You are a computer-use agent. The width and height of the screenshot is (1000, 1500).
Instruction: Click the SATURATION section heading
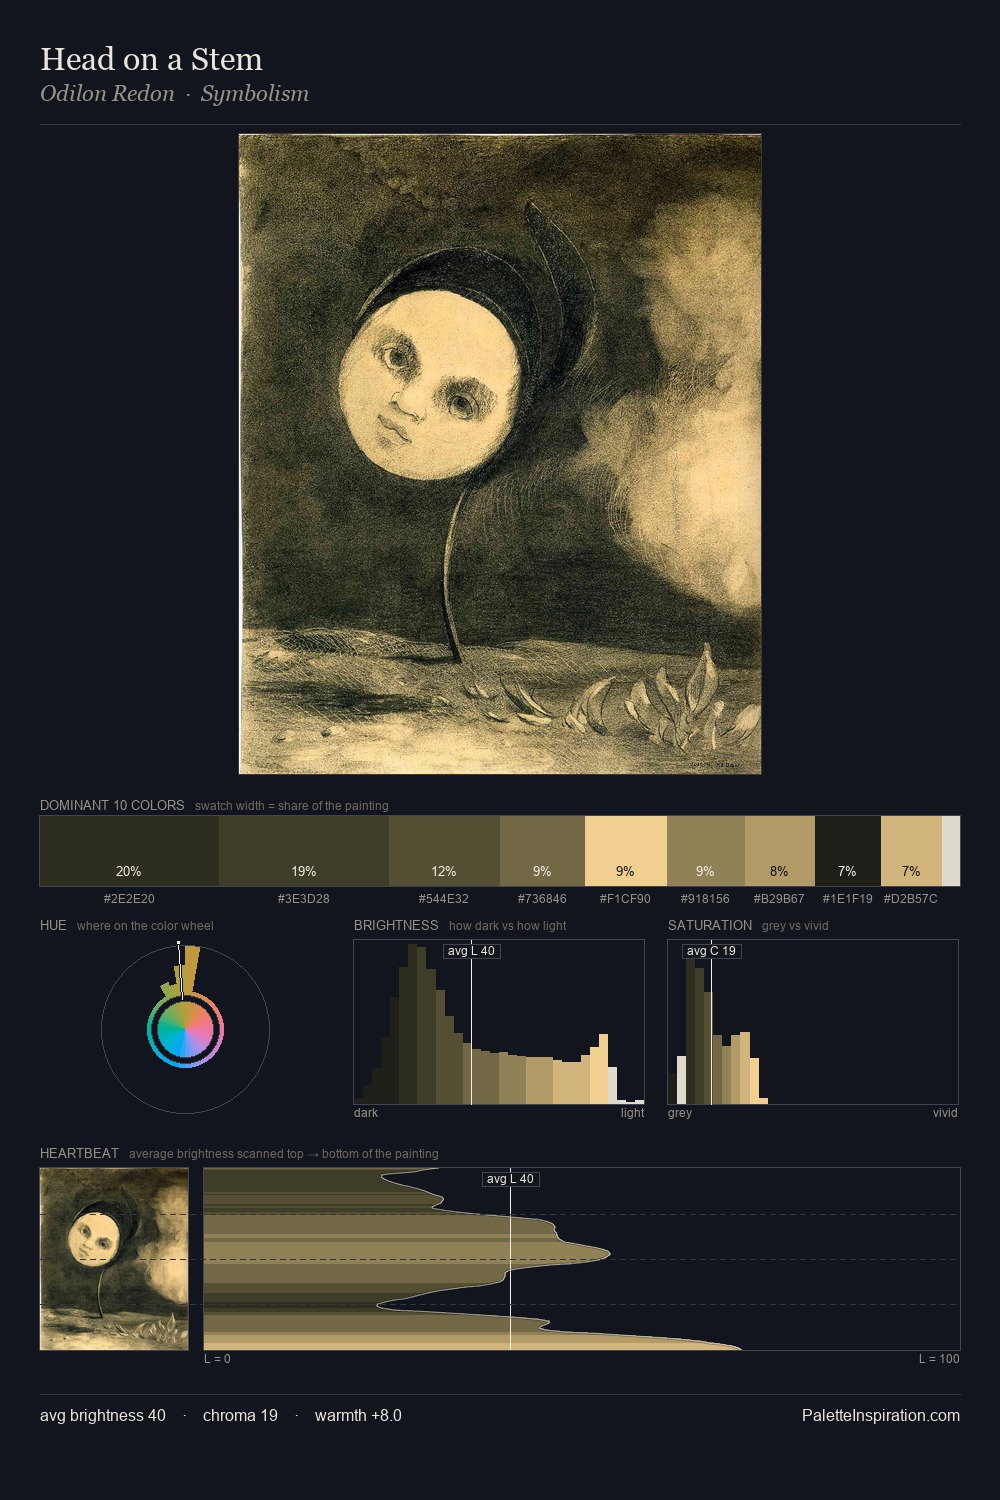coord(710,925)
